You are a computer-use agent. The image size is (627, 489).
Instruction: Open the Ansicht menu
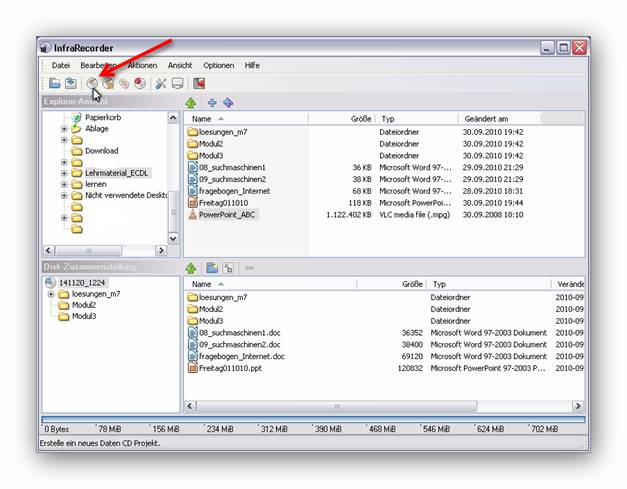(x=180, y=65)
